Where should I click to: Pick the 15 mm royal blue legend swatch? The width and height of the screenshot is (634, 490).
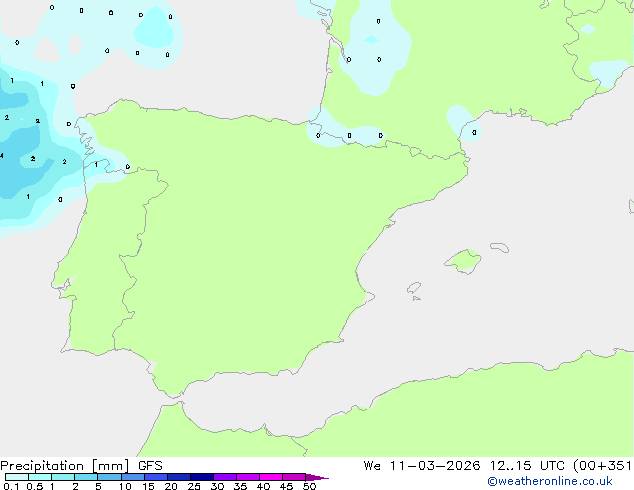pyautogui.click(x=156, y=477)
